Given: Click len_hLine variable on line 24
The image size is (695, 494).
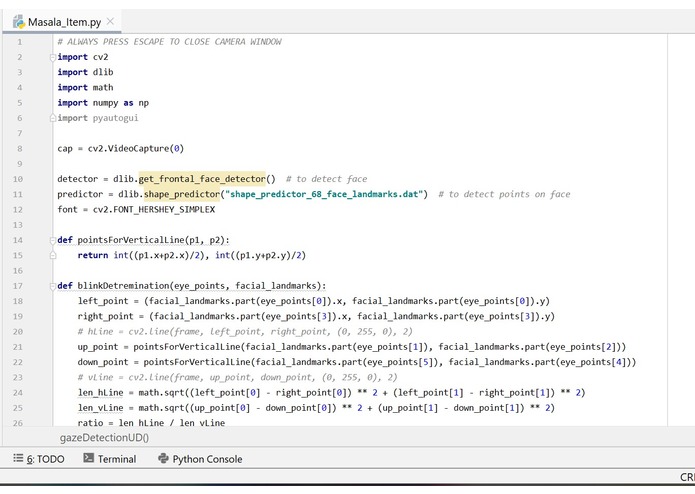Looking at the screenshot, I should pyautogui.click(x=100, y=393).
